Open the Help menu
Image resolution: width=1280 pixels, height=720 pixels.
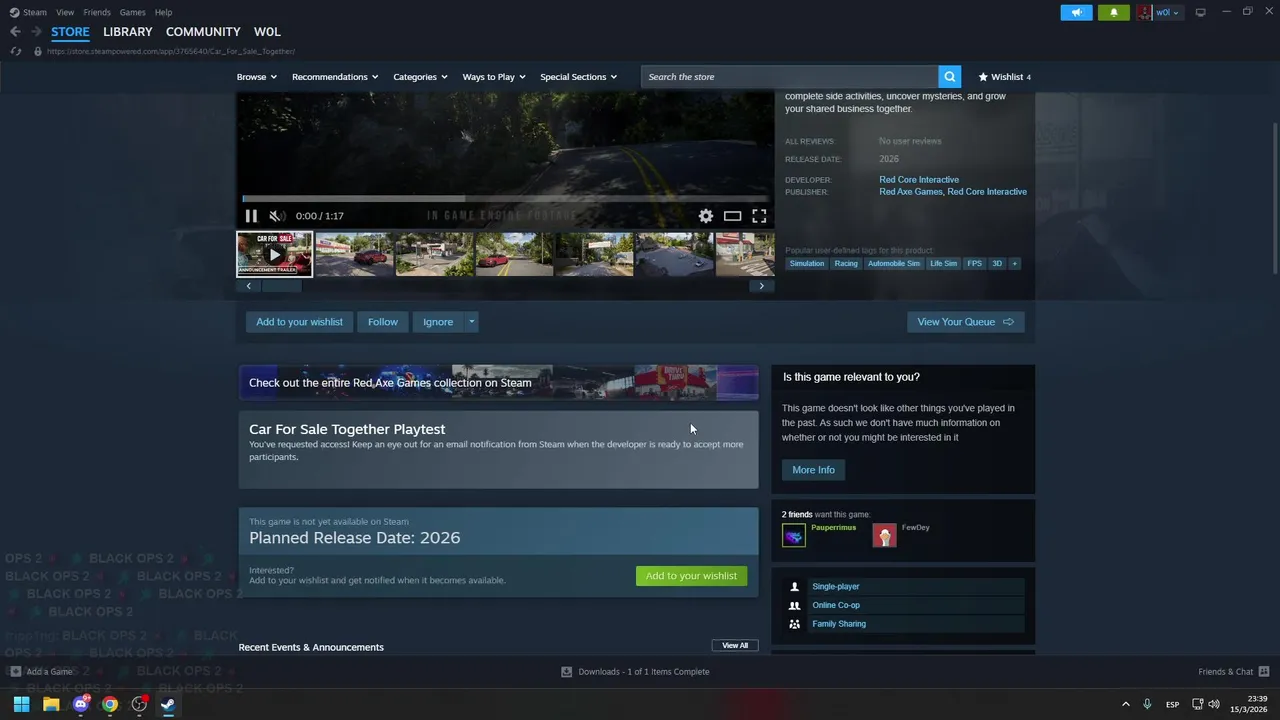coord(163,12)
